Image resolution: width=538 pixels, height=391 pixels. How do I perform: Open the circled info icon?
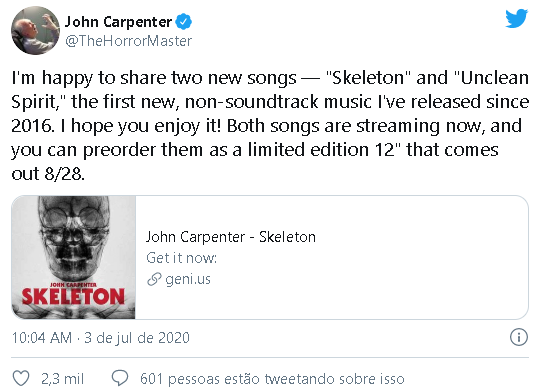point(518,337)
